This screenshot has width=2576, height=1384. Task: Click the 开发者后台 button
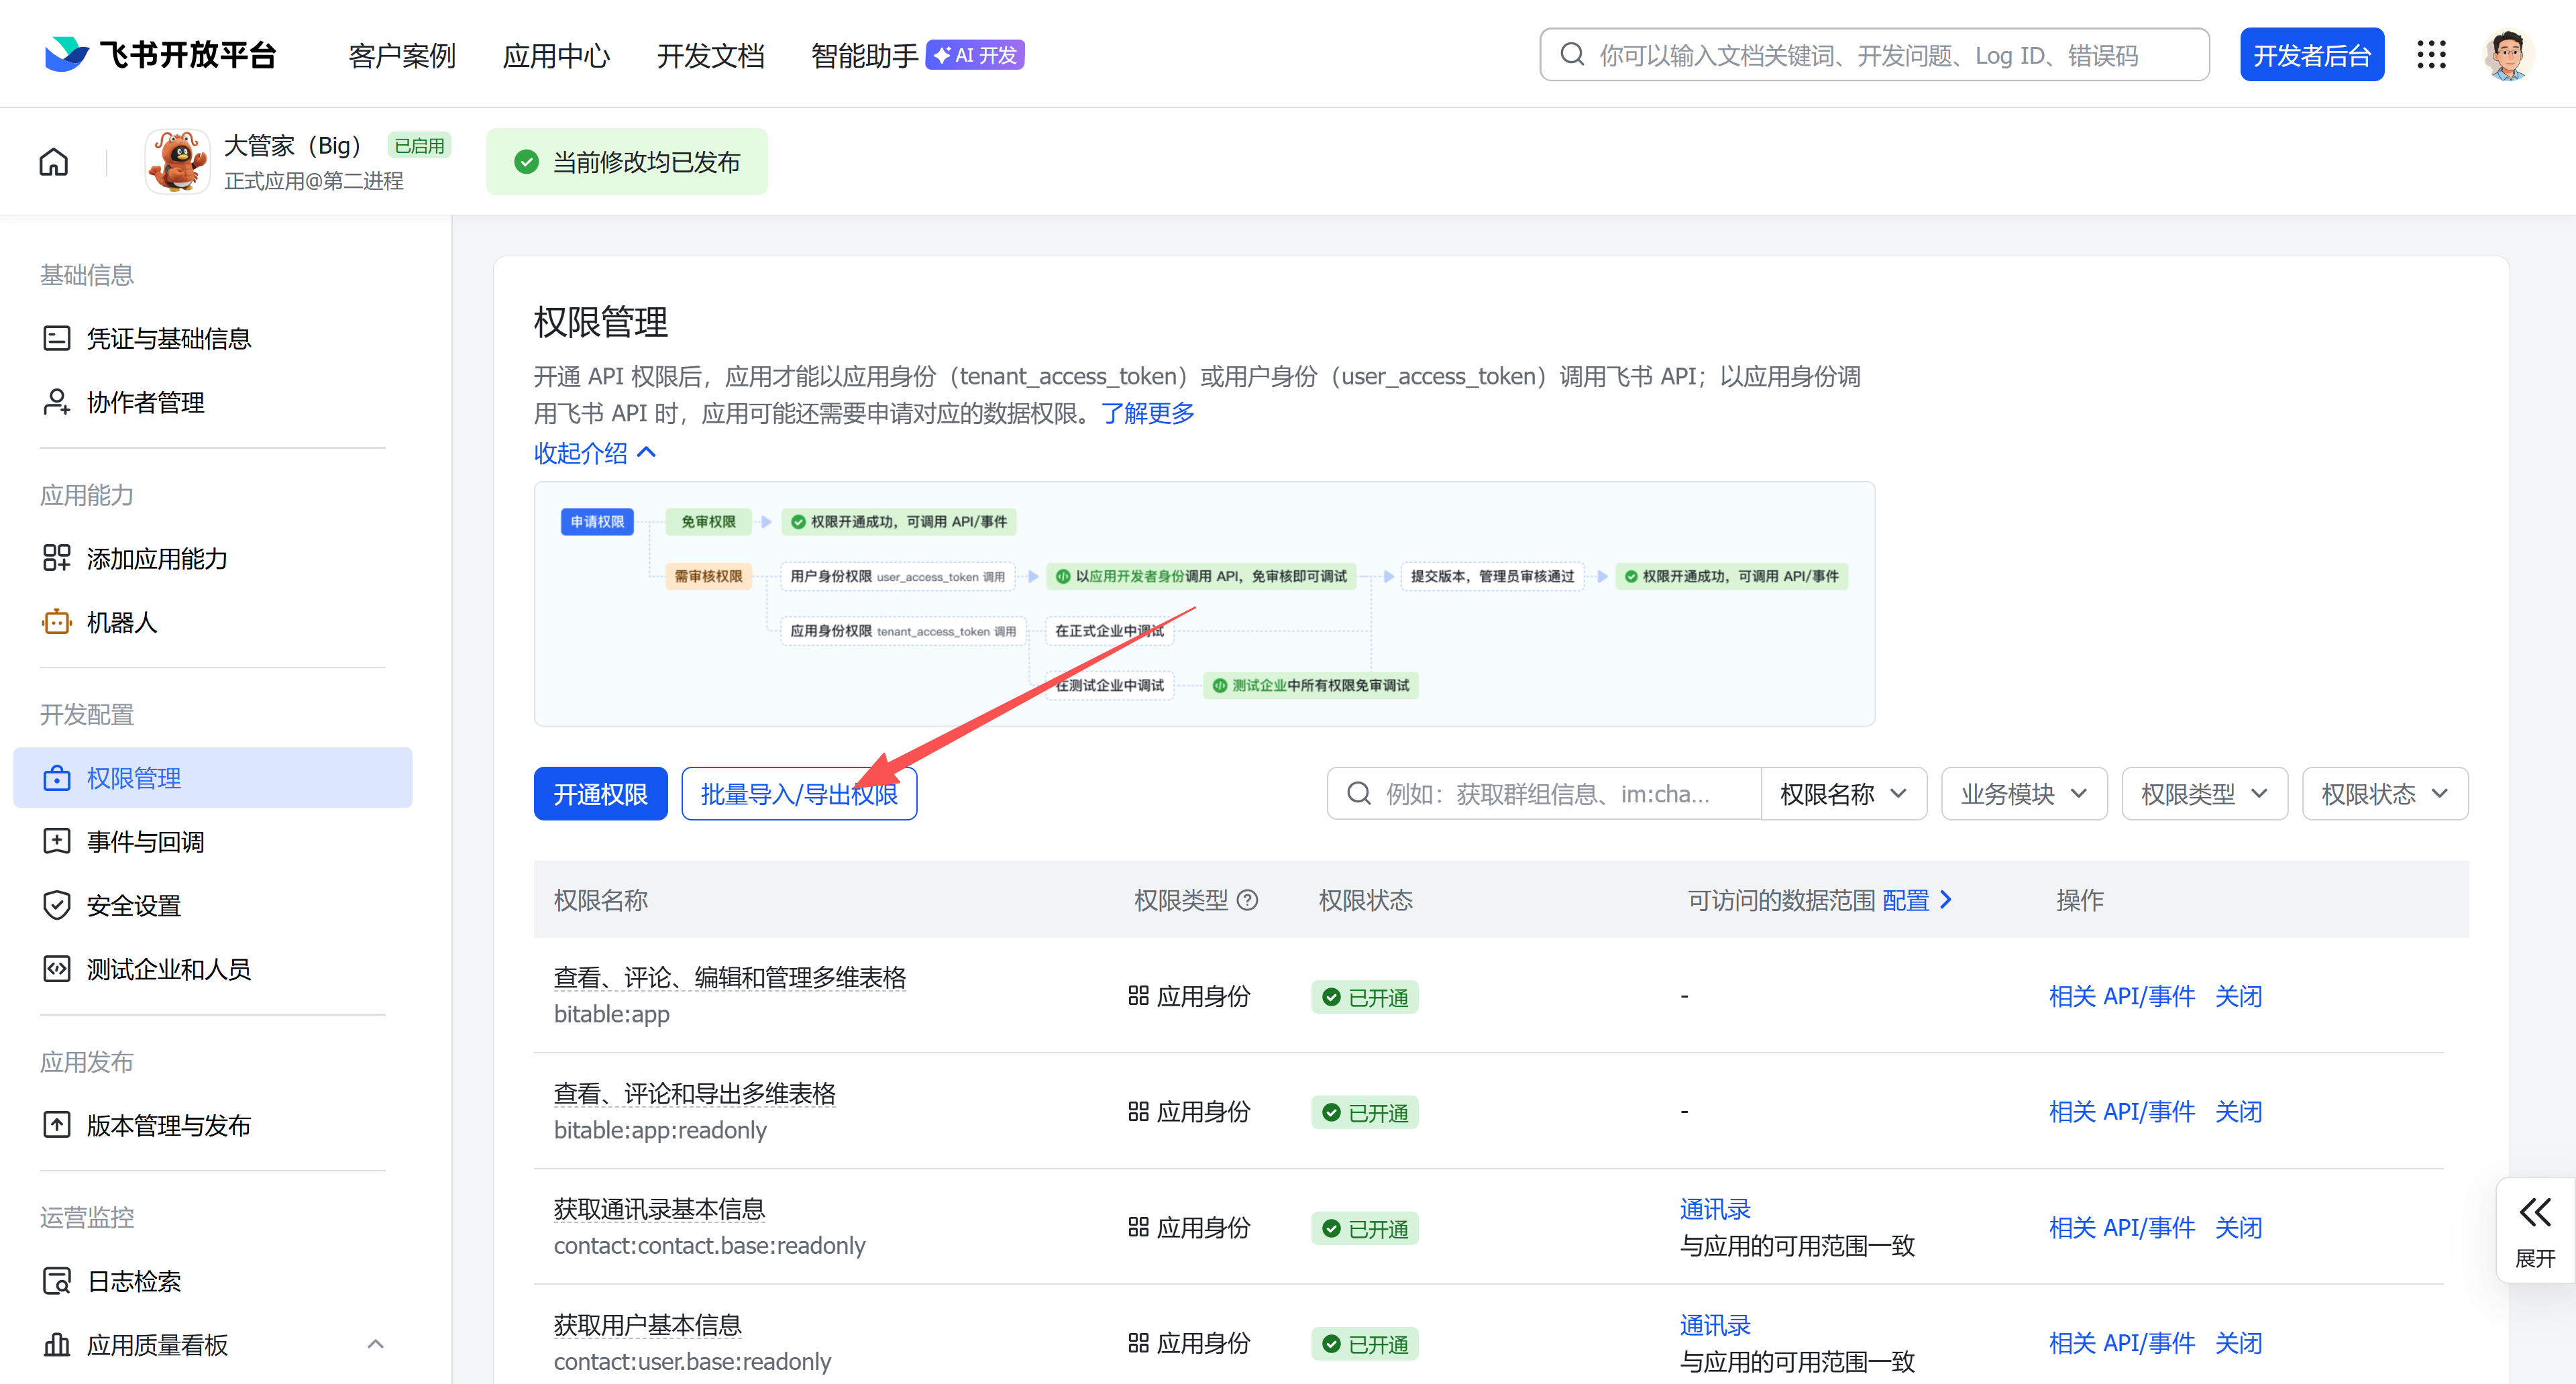click(2311, 54)
